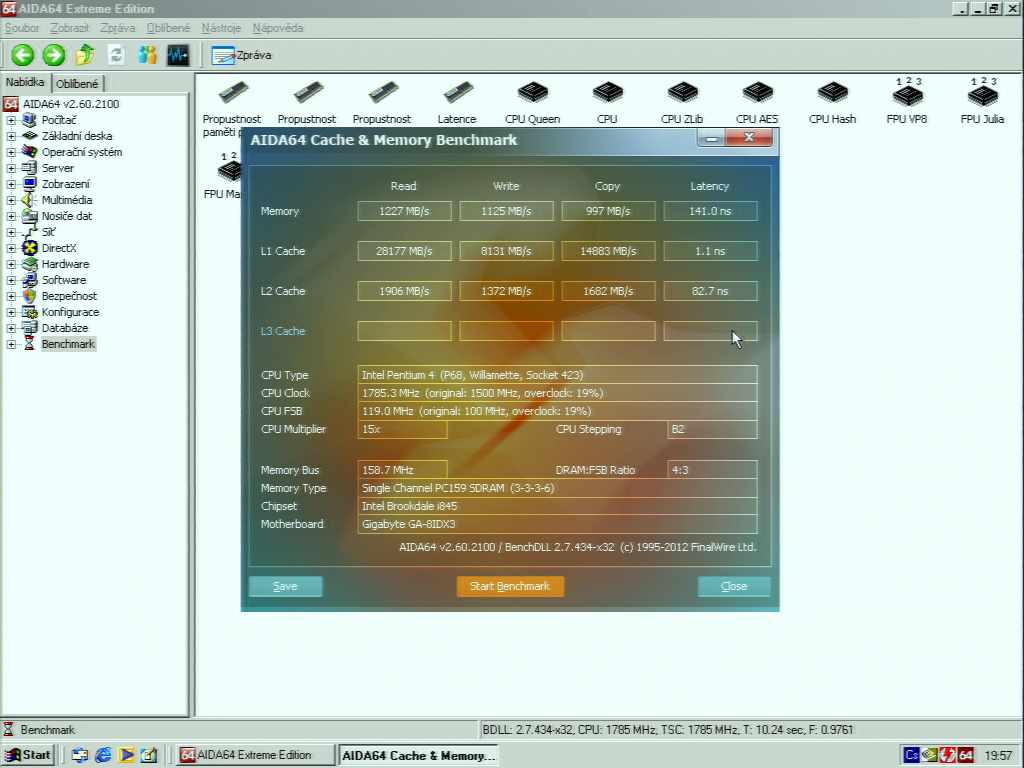Click the graph monitor toolbar icon
Screen dimensions: 1024x768
tap(178, 55)
